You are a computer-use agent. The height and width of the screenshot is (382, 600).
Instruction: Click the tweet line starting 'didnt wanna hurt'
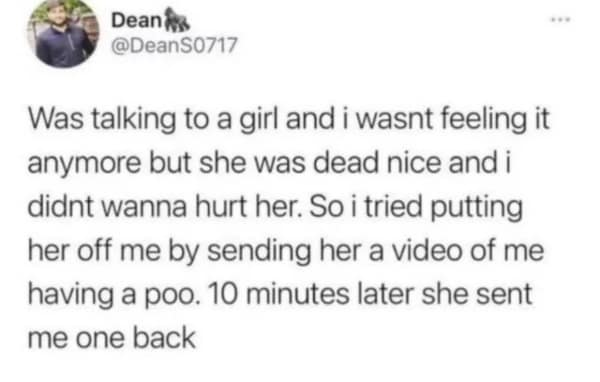275,207
